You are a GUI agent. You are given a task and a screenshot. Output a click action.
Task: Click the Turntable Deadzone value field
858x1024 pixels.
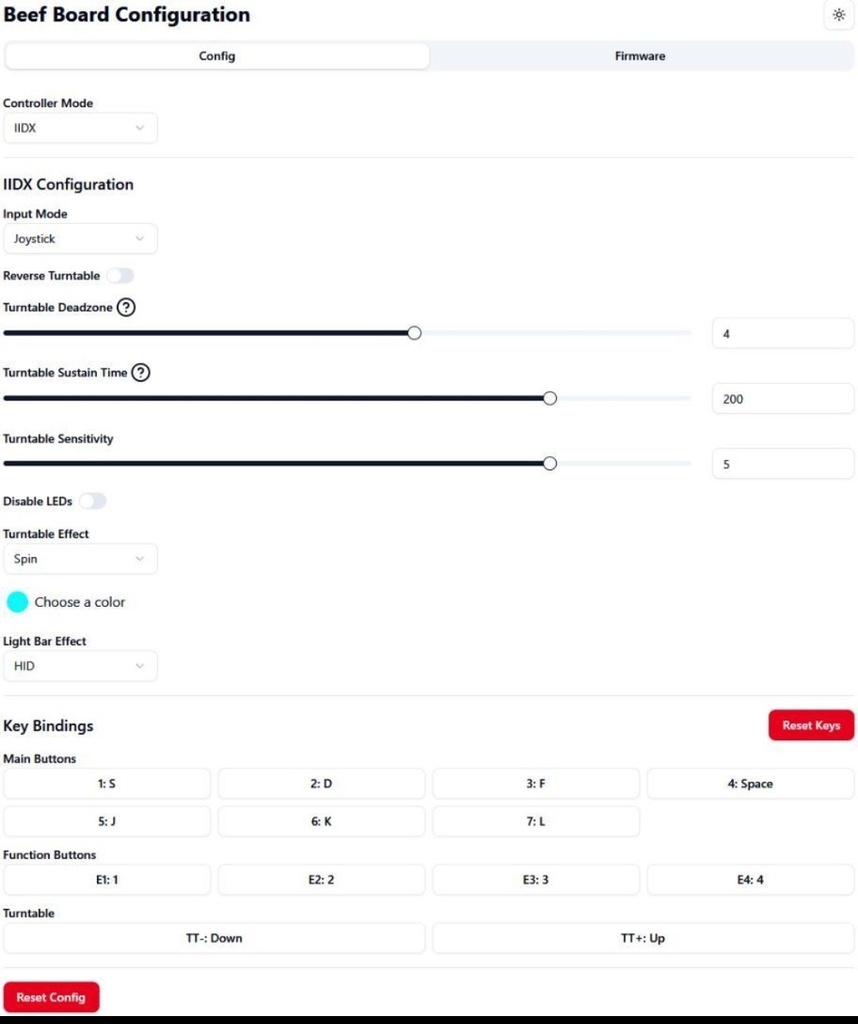click(782, 334)
